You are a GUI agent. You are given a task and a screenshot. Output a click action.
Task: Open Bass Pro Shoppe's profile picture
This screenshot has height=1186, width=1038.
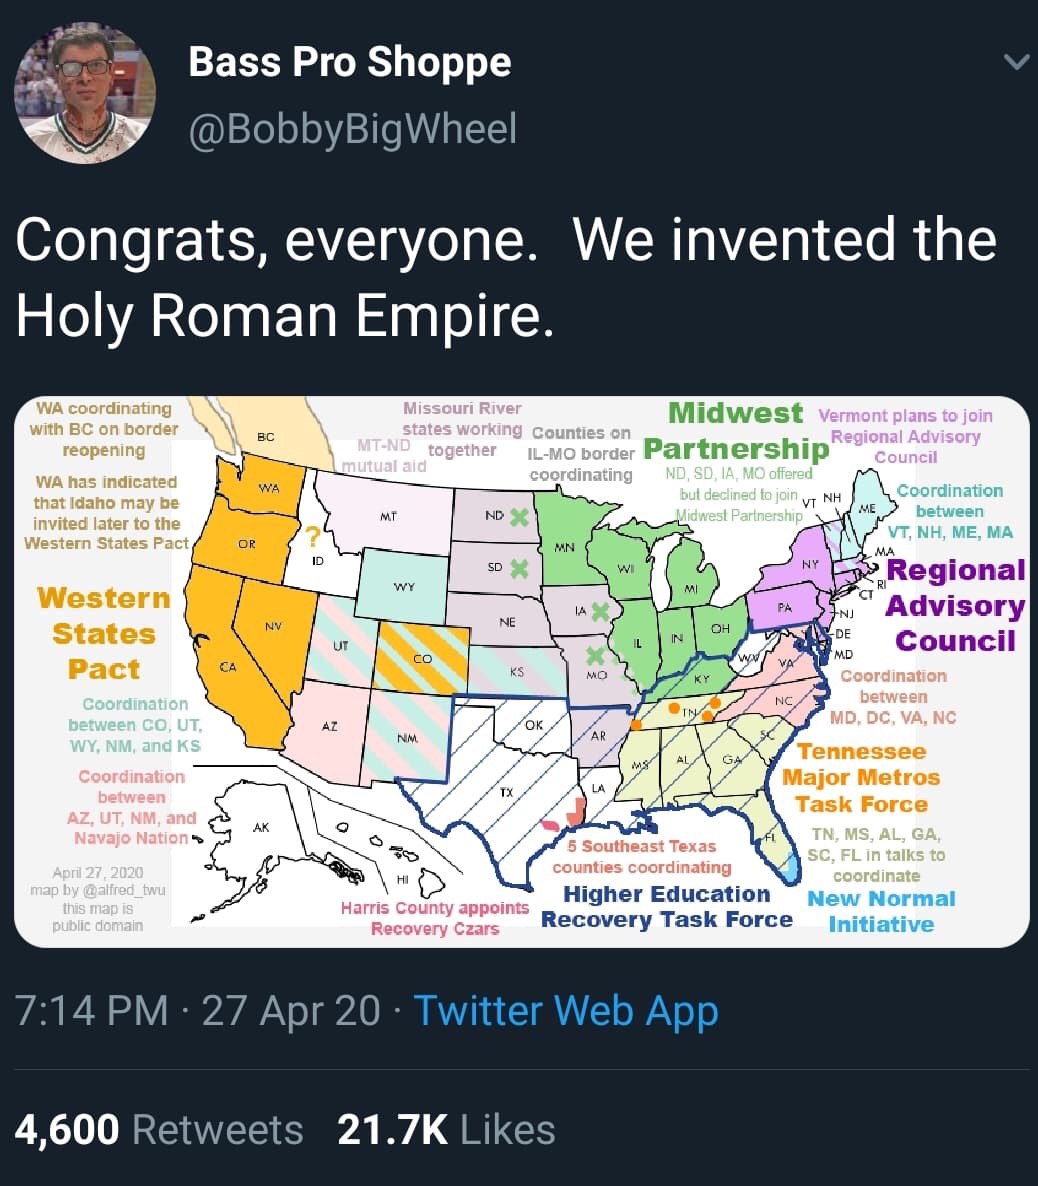[85, 92]
